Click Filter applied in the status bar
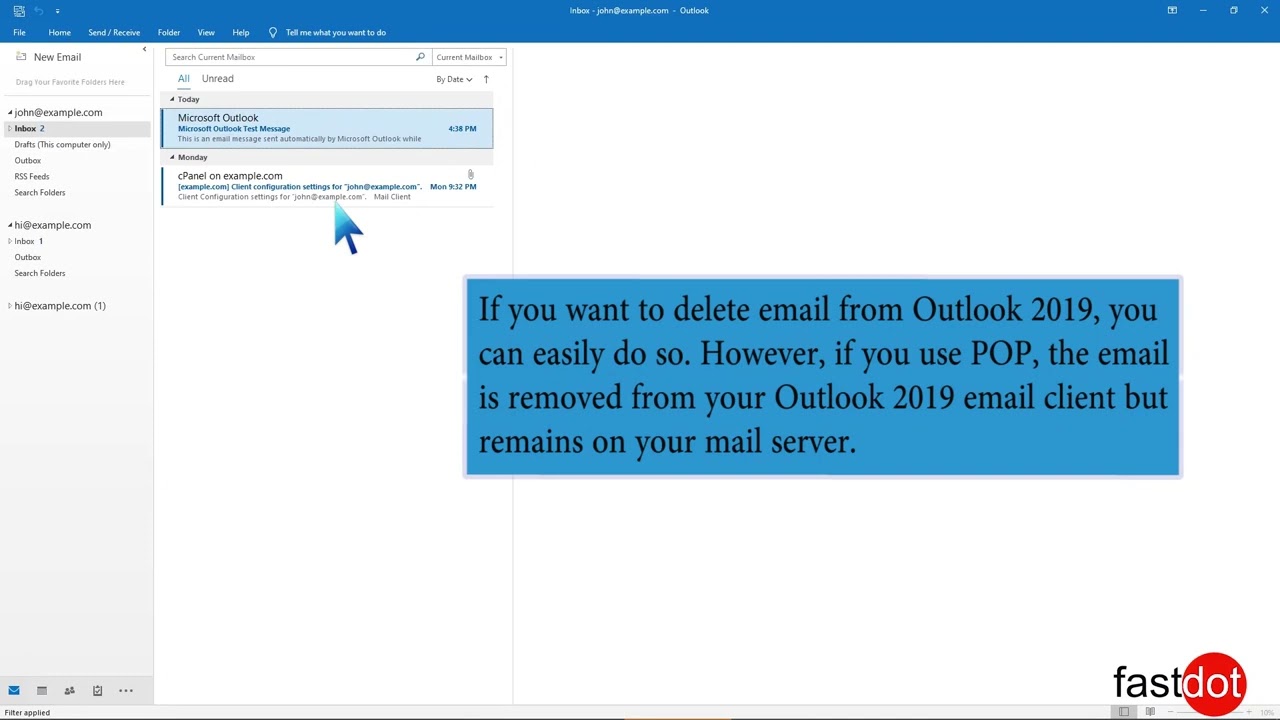Viewport: 1280px width, 720px height. coord(27,712)
